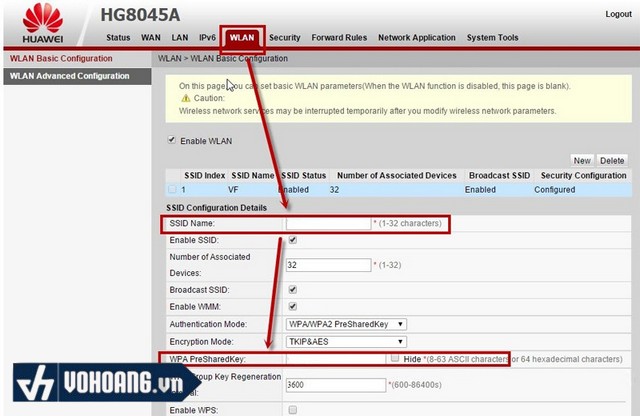Open the Authentication Mode dropdown
This screenshot has height=416, width=640.
tap(346, 324)
